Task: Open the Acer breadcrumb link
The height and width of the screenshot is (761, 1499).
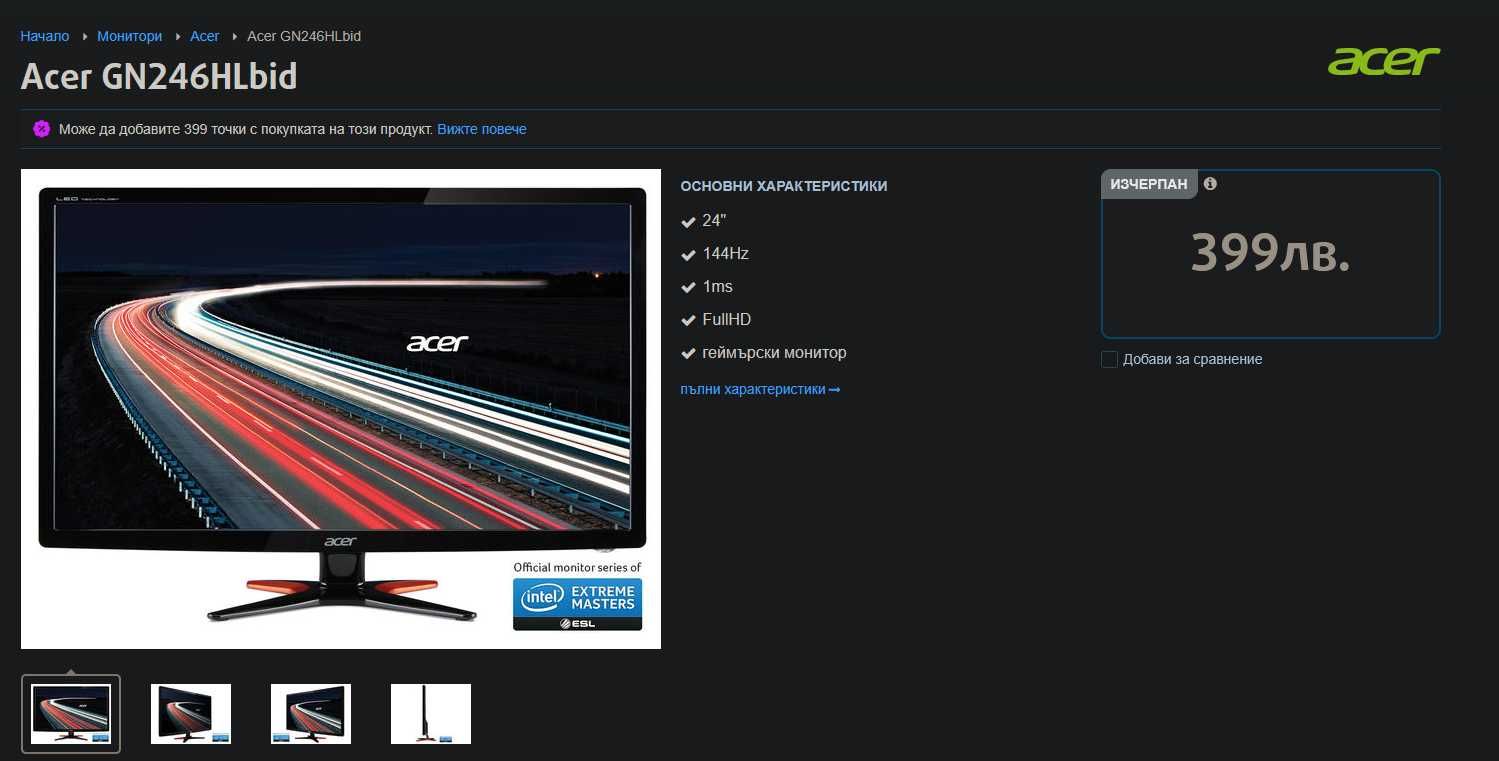Action: (205, 36)
